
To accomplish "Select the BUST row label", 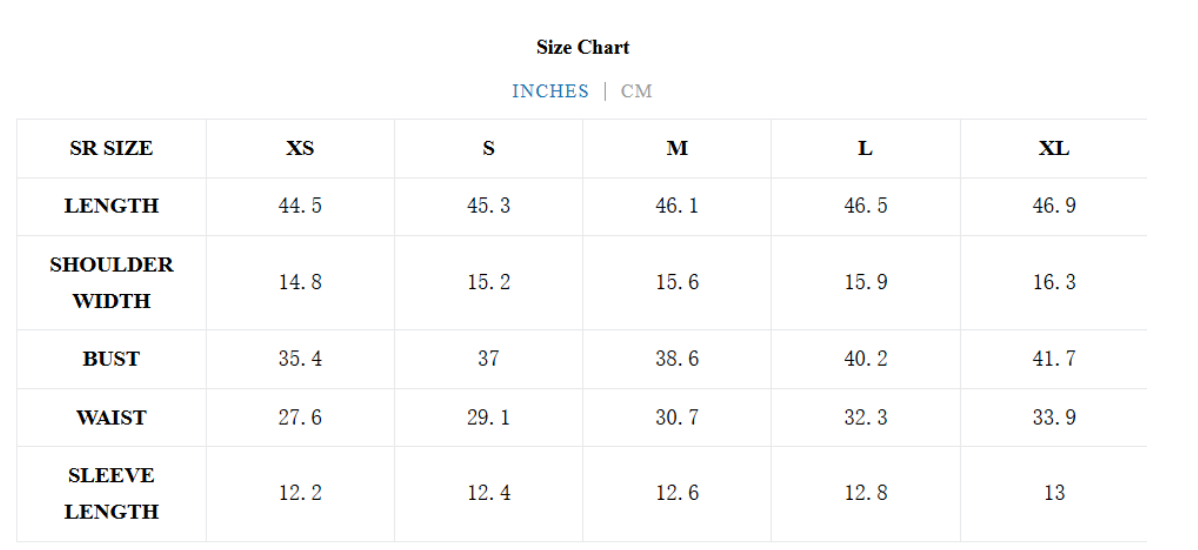I will pos(112,359).
